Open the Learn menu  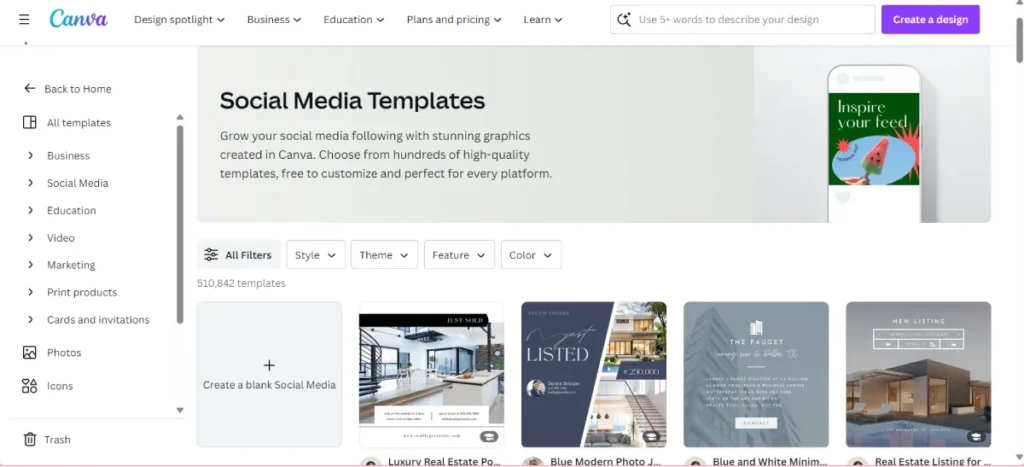[x=543, y=20]
